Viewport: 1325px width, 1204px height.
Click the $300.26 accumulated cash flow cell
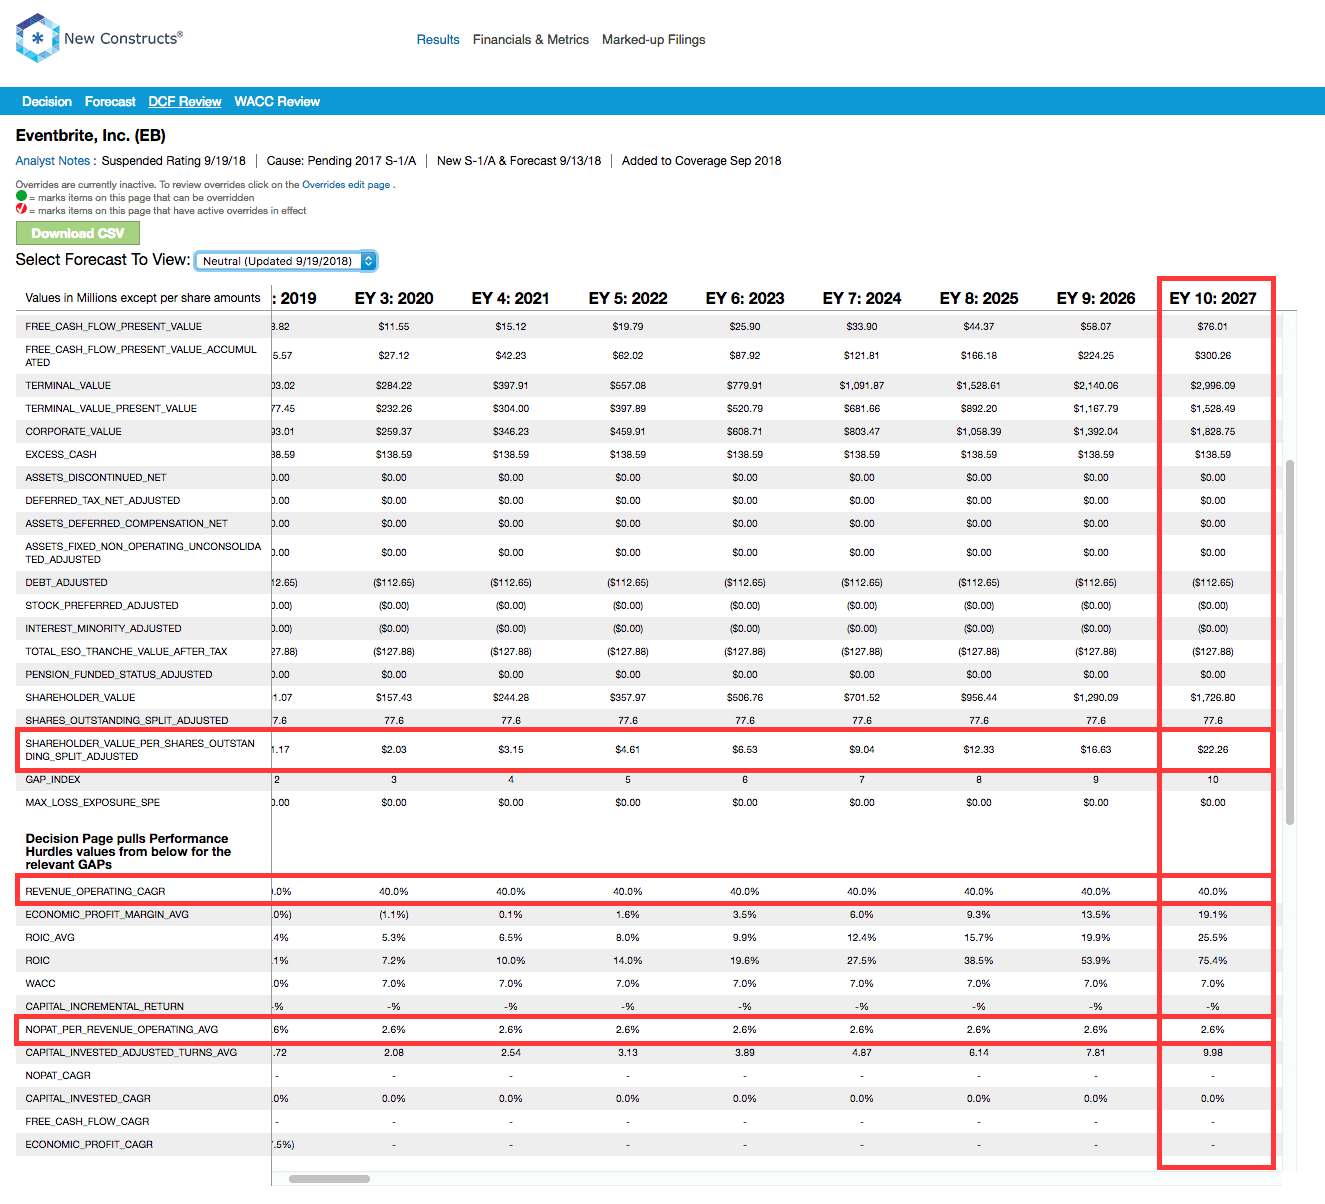pyautogui.click(x=1213, y=356)
